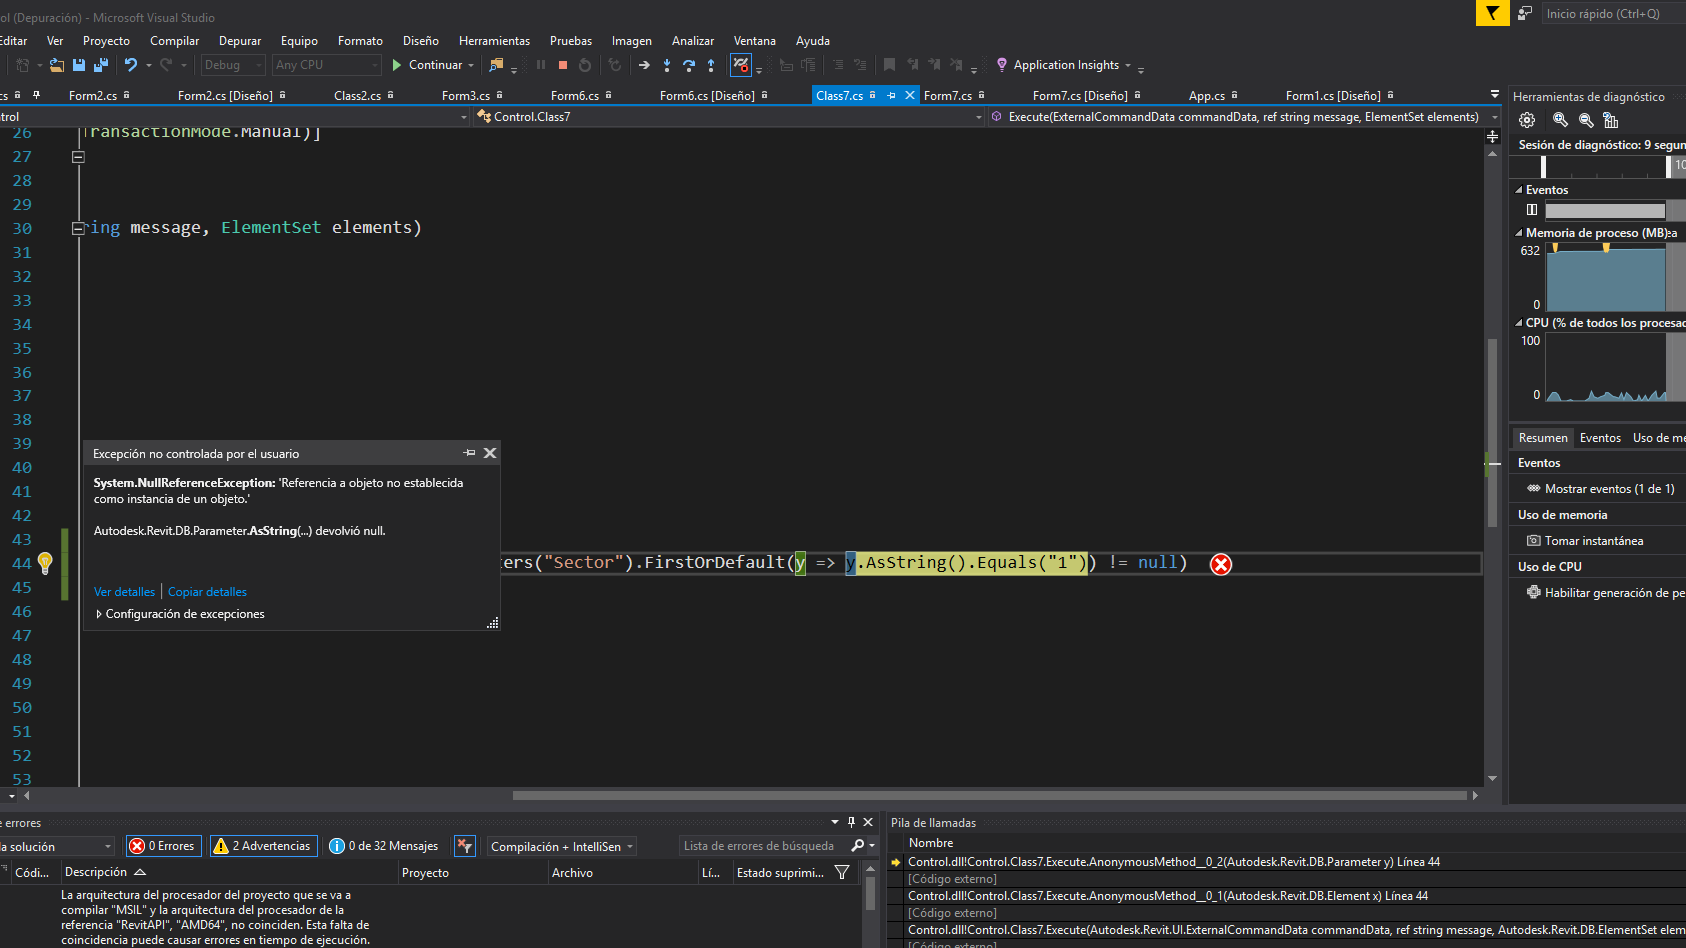
Task: Step Out using the up-arrow debug icon
Action: tap(711, 65)
